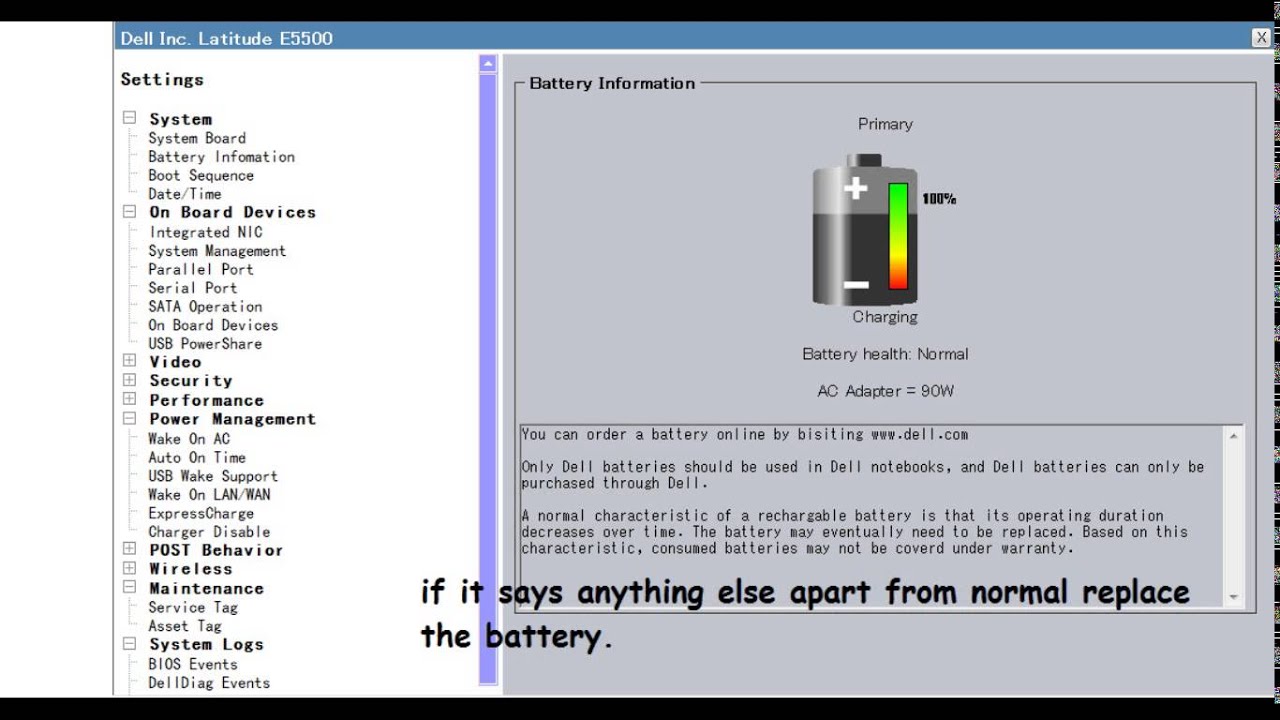The width and height of the screenshot is (1280, 720).
Task: Click the battery notes scroll-down arrow
Action: point(1234,596)
